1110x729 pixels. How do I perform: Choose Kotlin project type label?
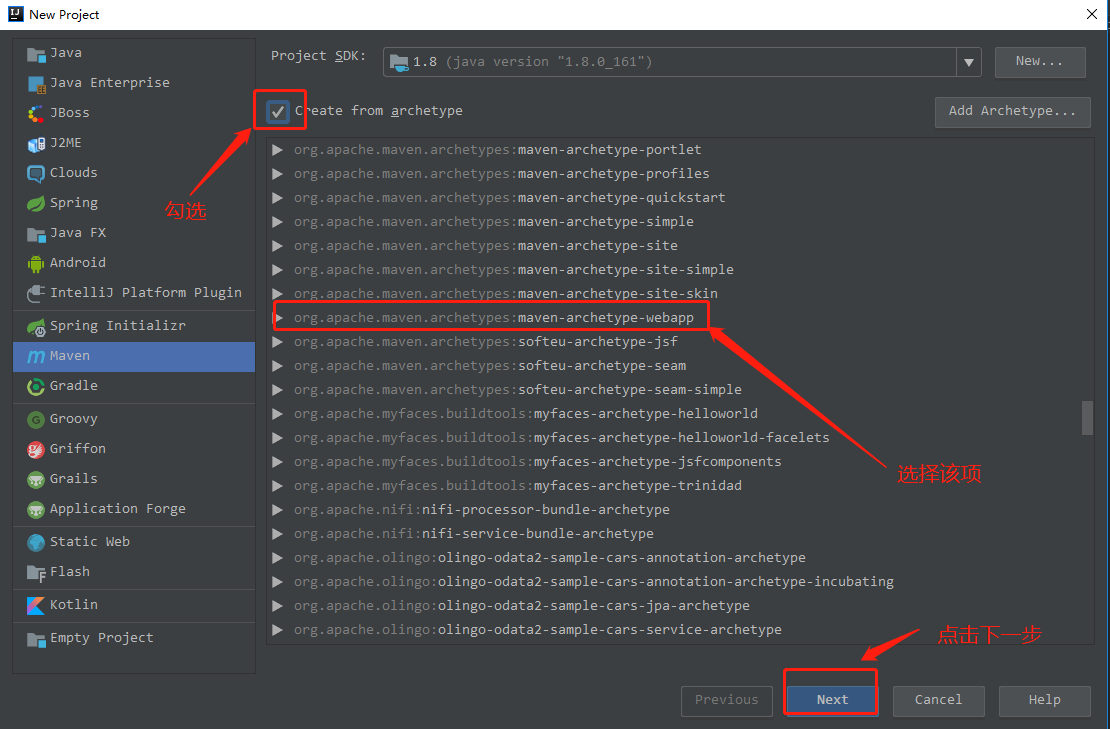coord(74,604)
